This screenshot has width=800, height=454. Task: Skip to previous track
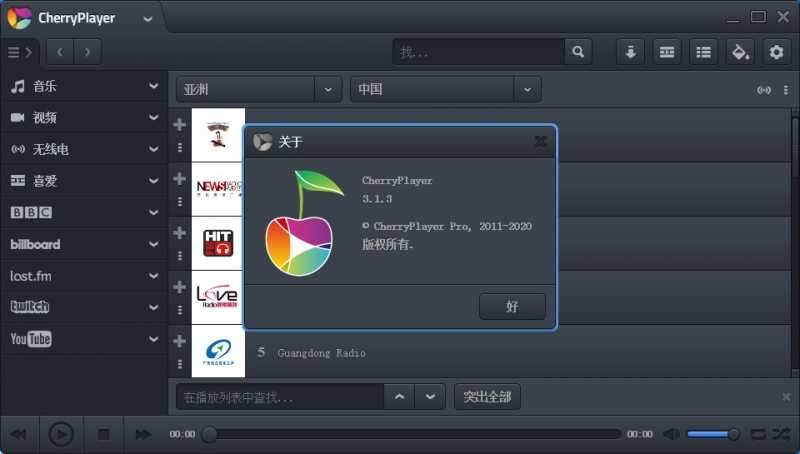(18, 435)
